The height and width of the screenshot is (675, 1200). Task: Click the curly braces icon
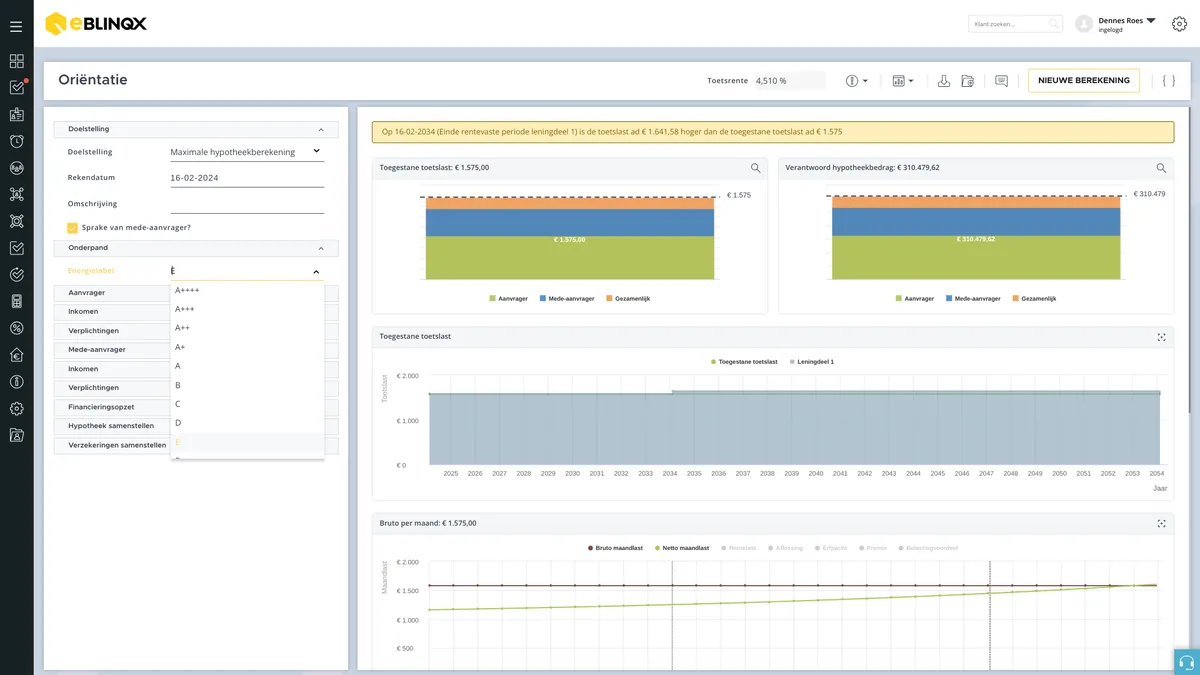[x=1168, y=81]
